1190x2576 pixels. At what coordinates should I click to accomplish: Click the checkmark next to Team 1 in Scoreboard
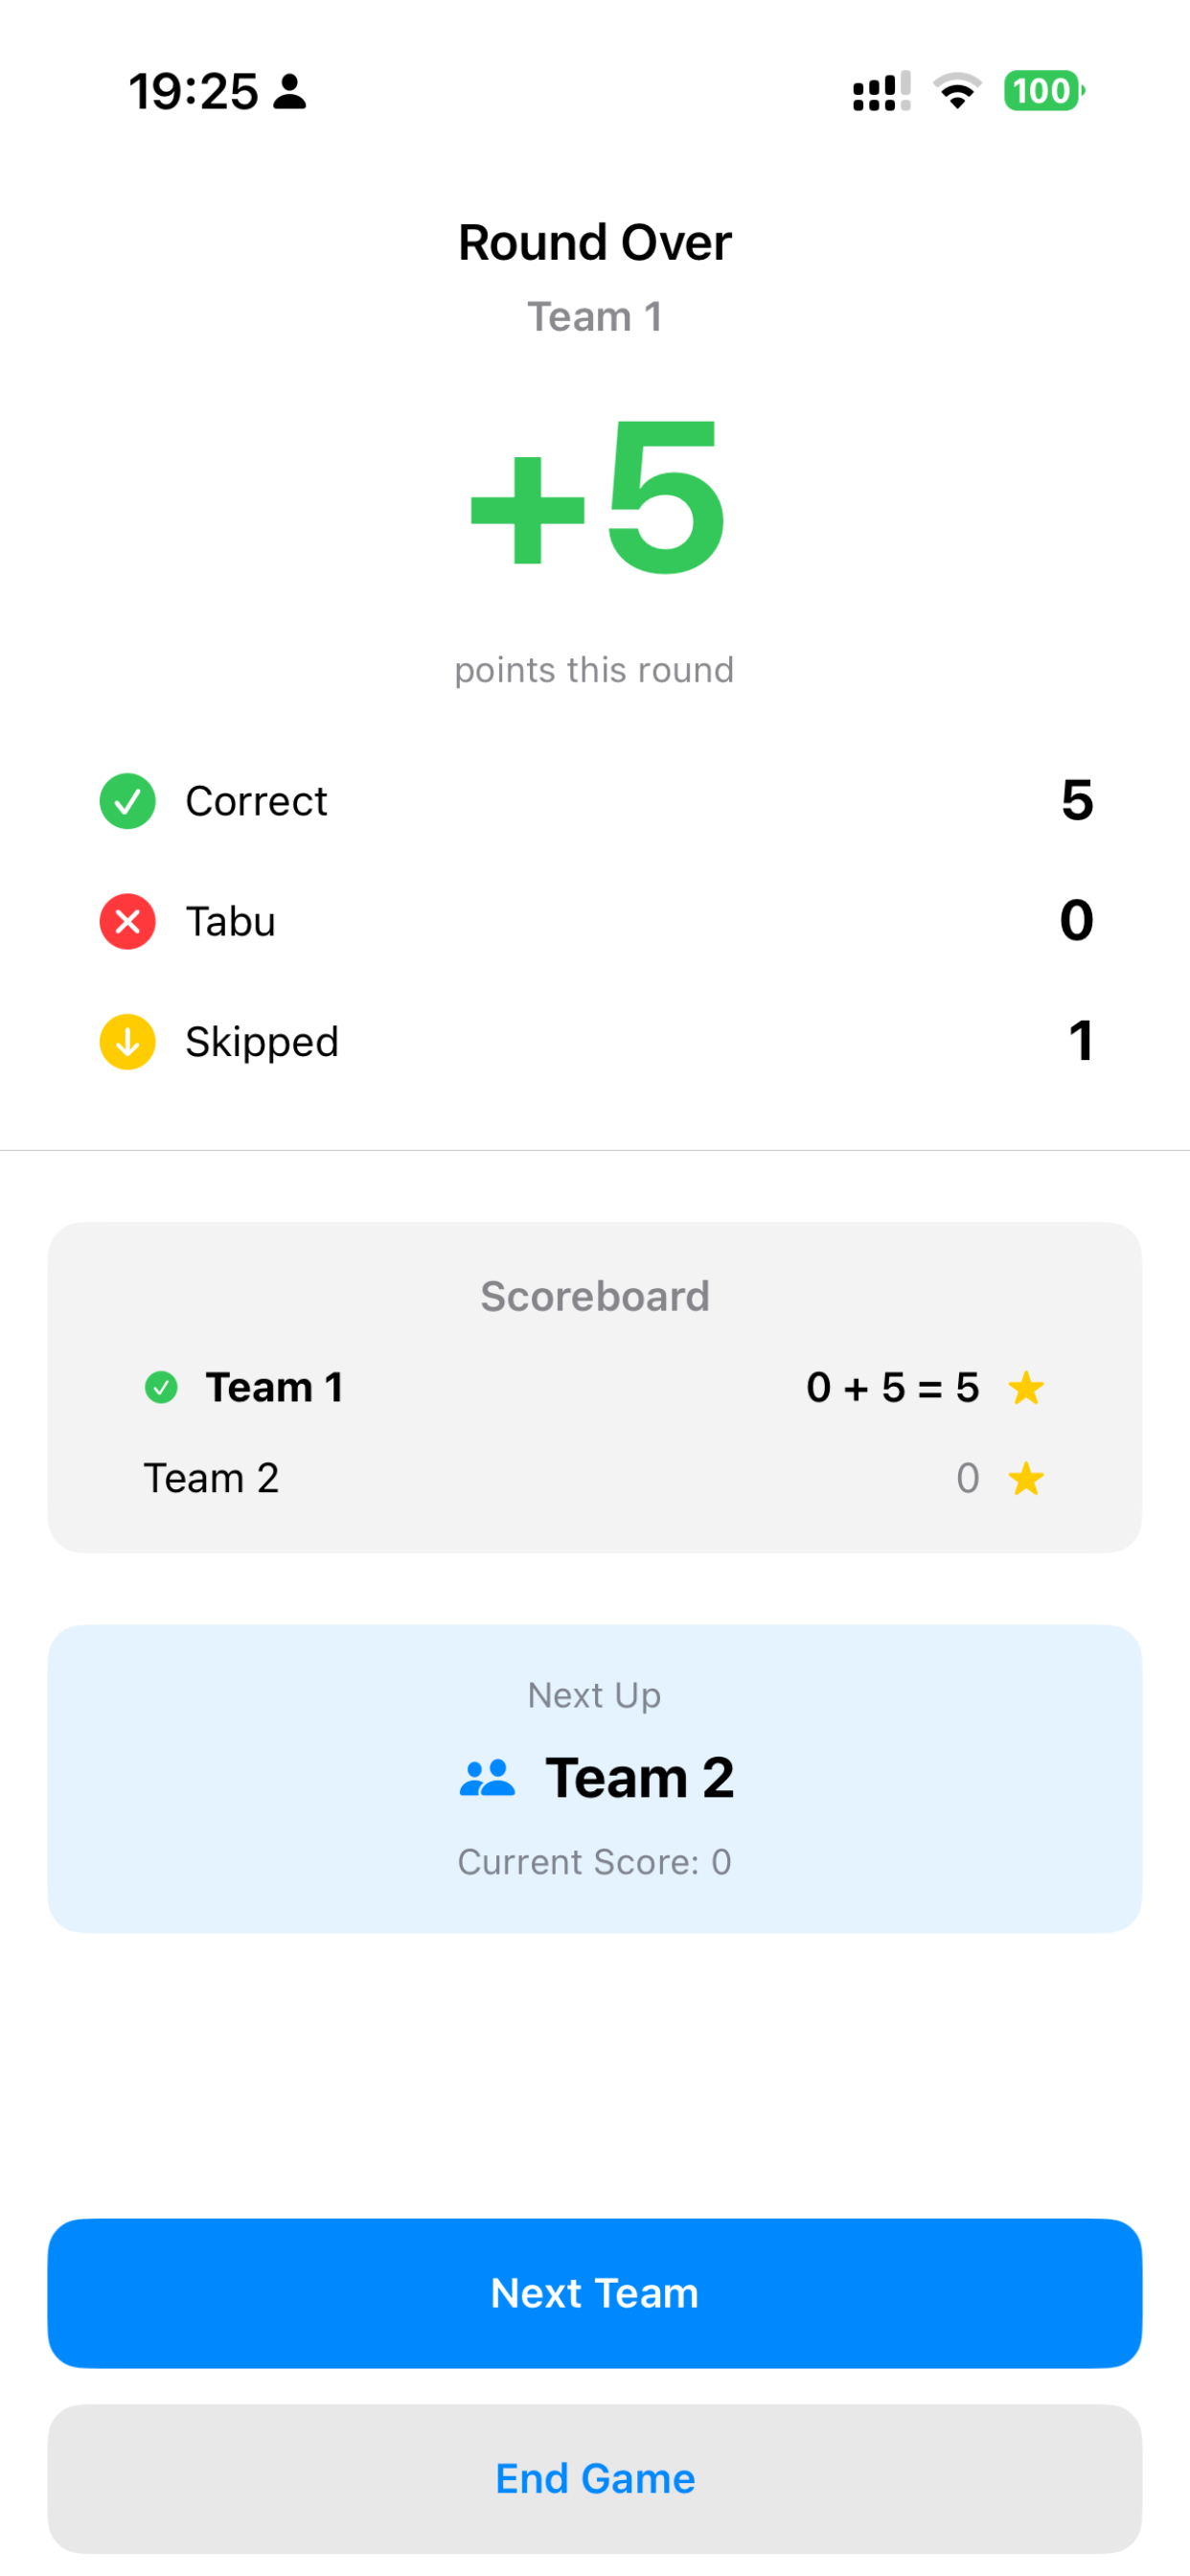[x=161, y=1387]
